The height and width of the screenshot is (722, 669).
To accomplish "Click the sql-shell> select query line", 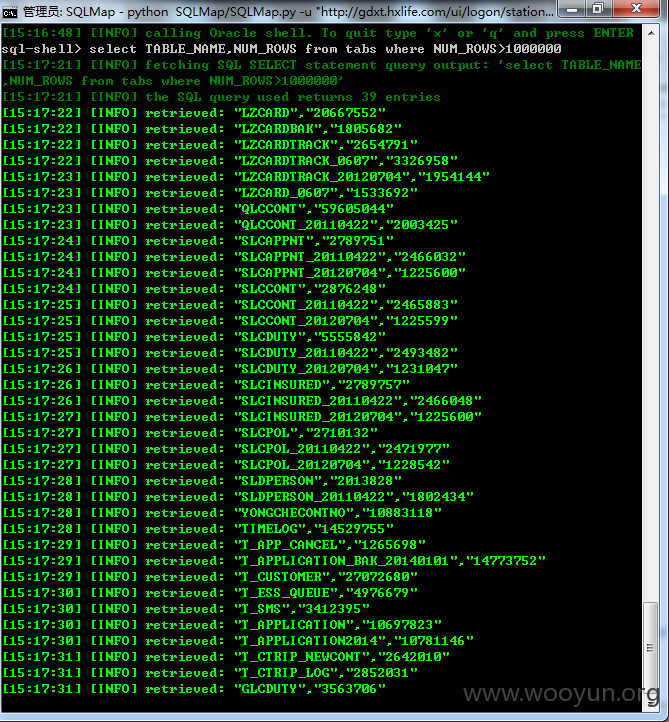I will click(281, 49).
